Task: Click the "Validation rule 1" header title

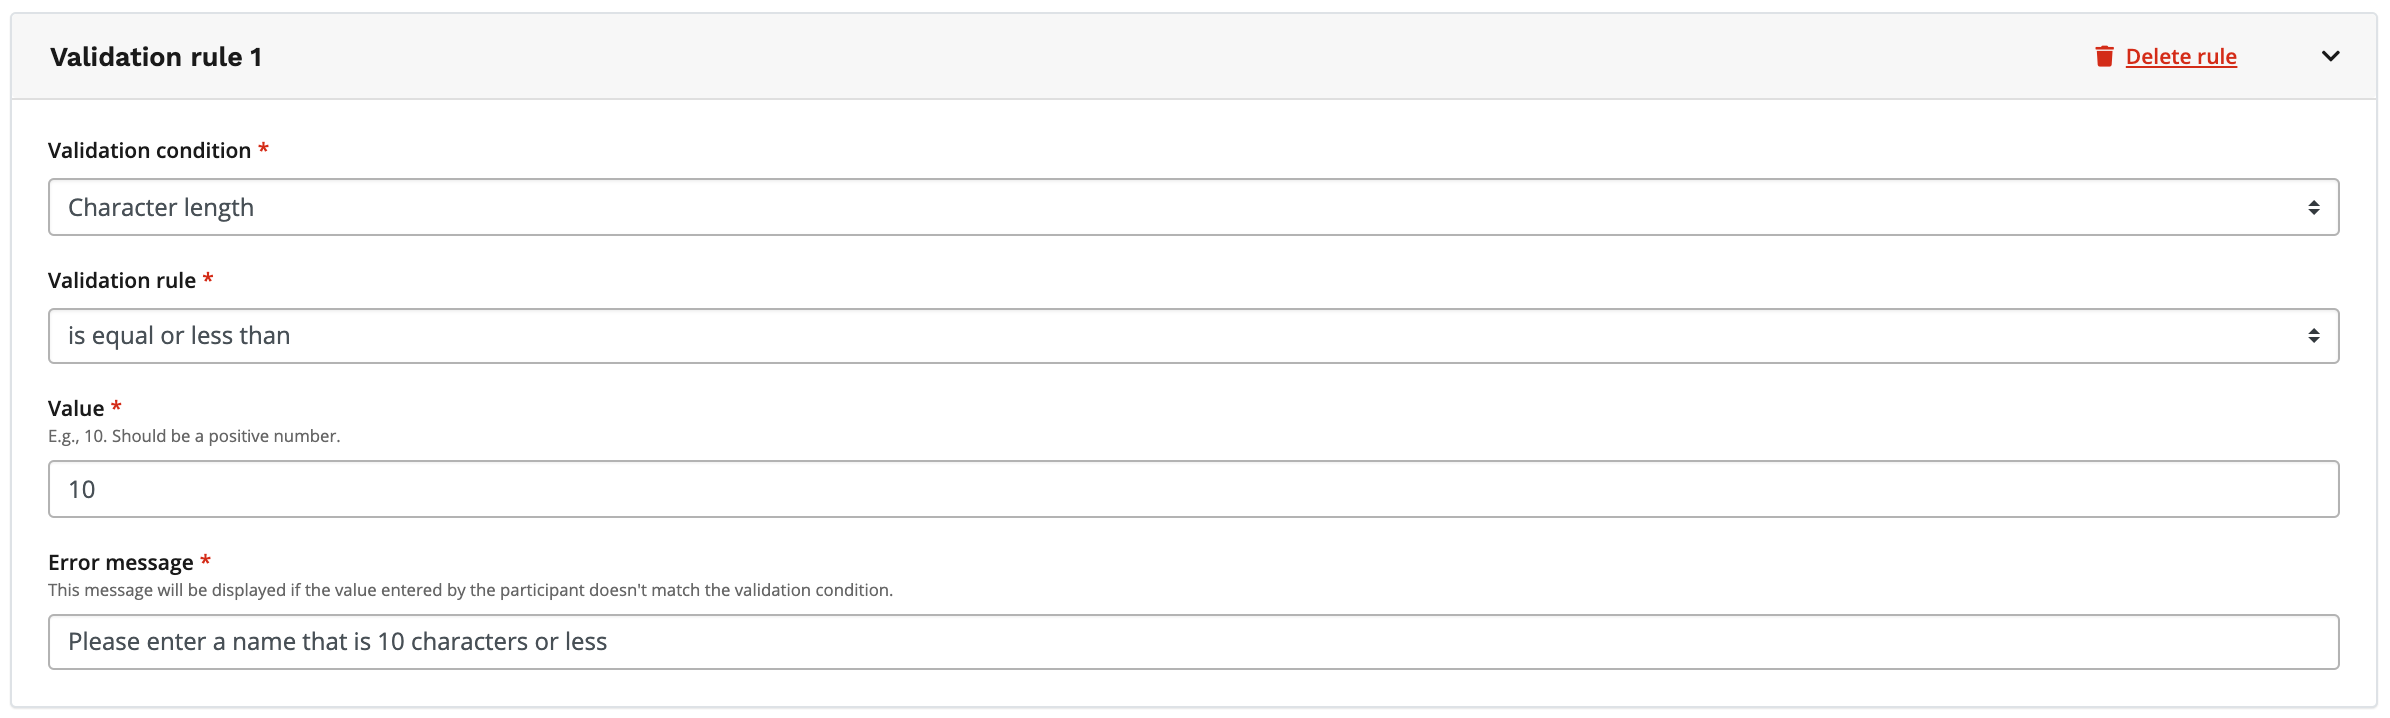Action: click(156, 57)
